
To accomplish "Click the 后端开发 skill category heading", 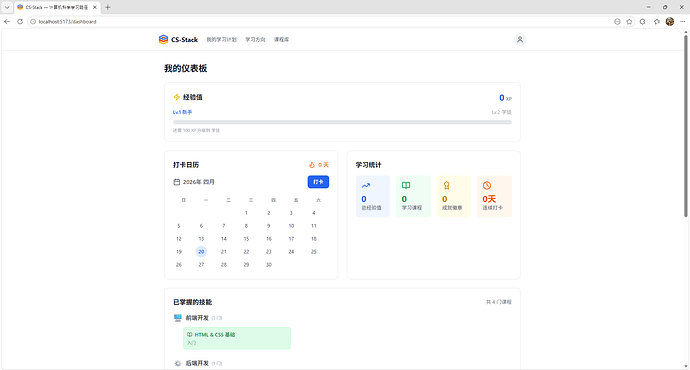I will click(197, 363).
